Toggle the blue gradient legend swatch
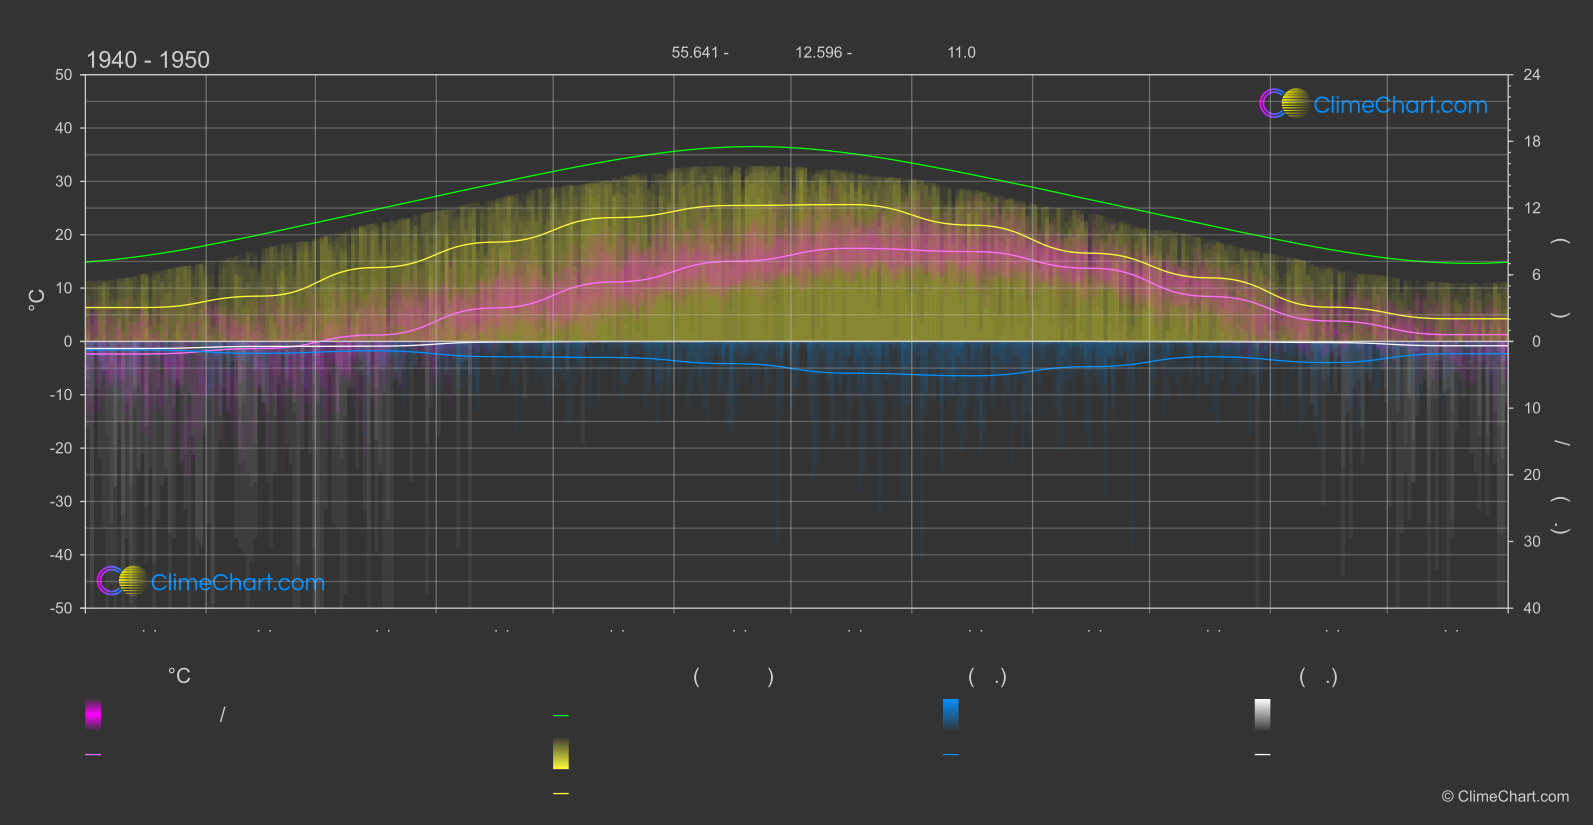This screenshot has width=1593, height=825. (x=951, y=714)
